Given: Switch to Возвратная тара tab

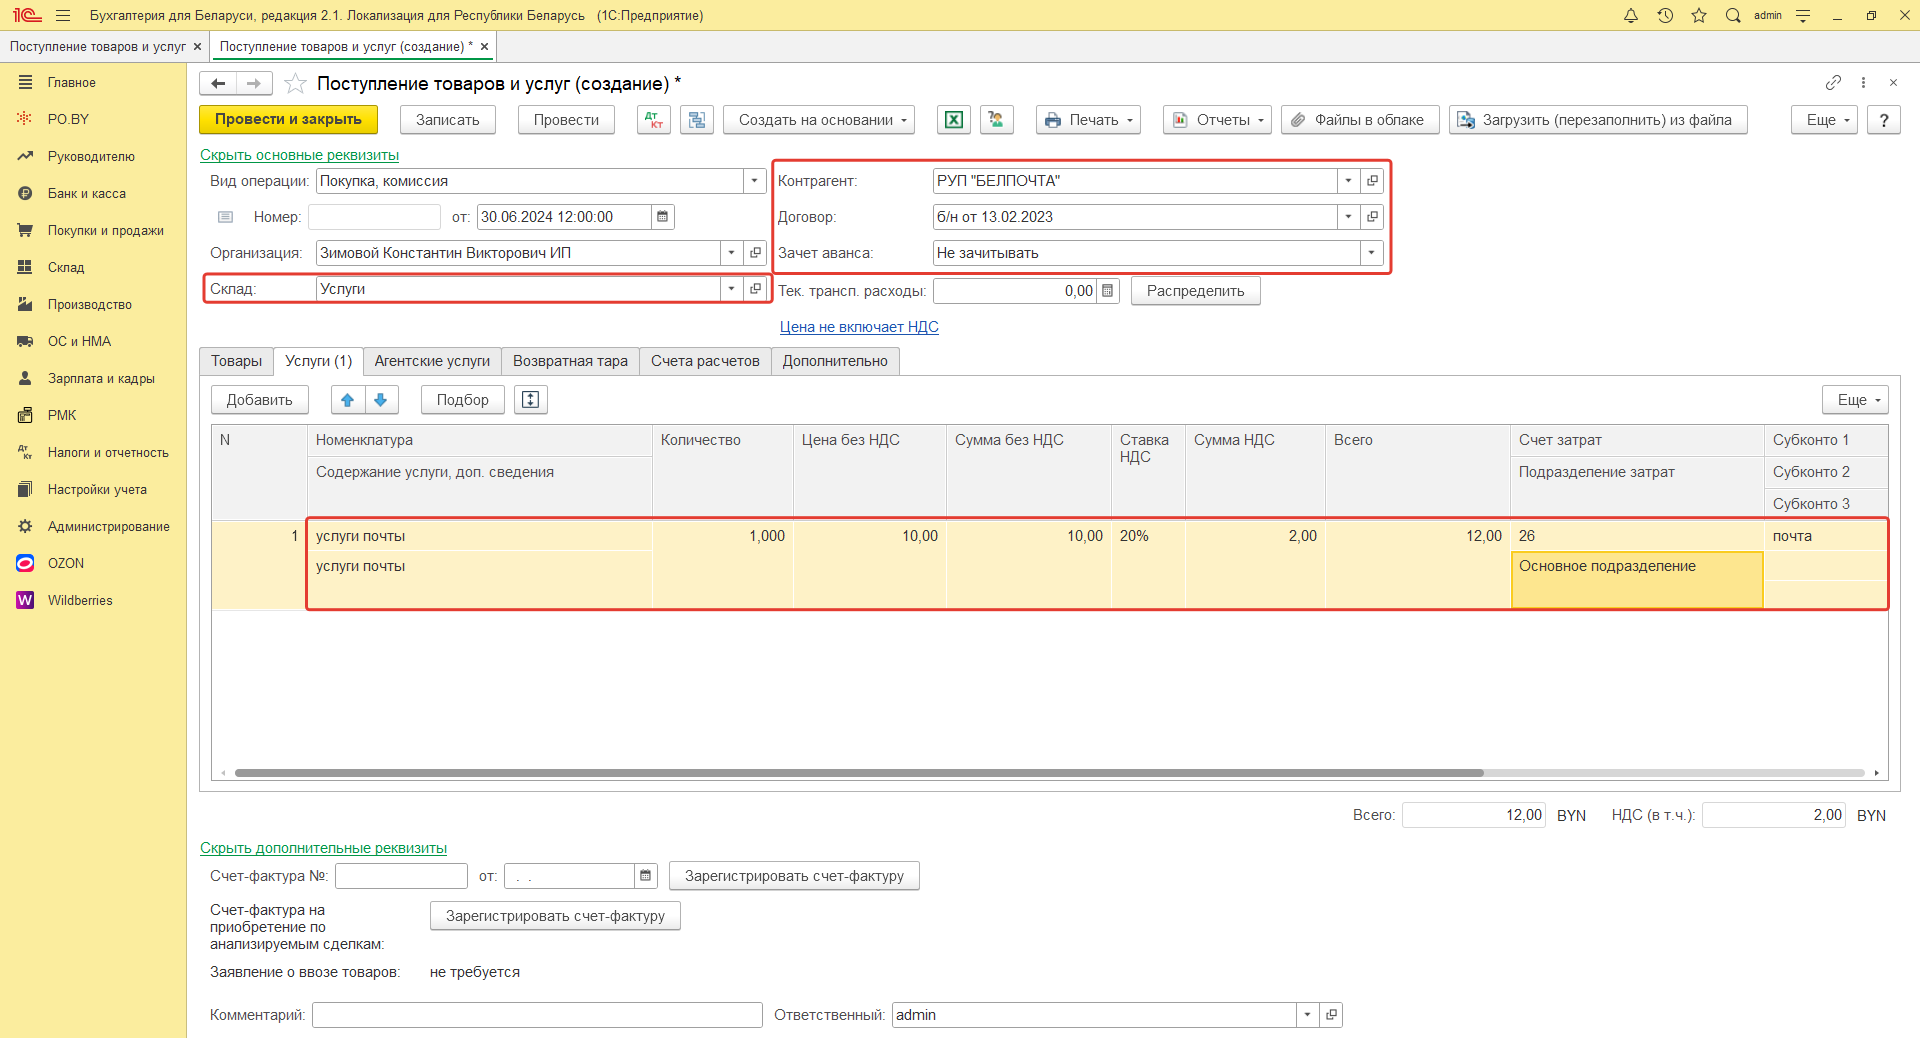Looking at the screenshot, I should point(570,361).
